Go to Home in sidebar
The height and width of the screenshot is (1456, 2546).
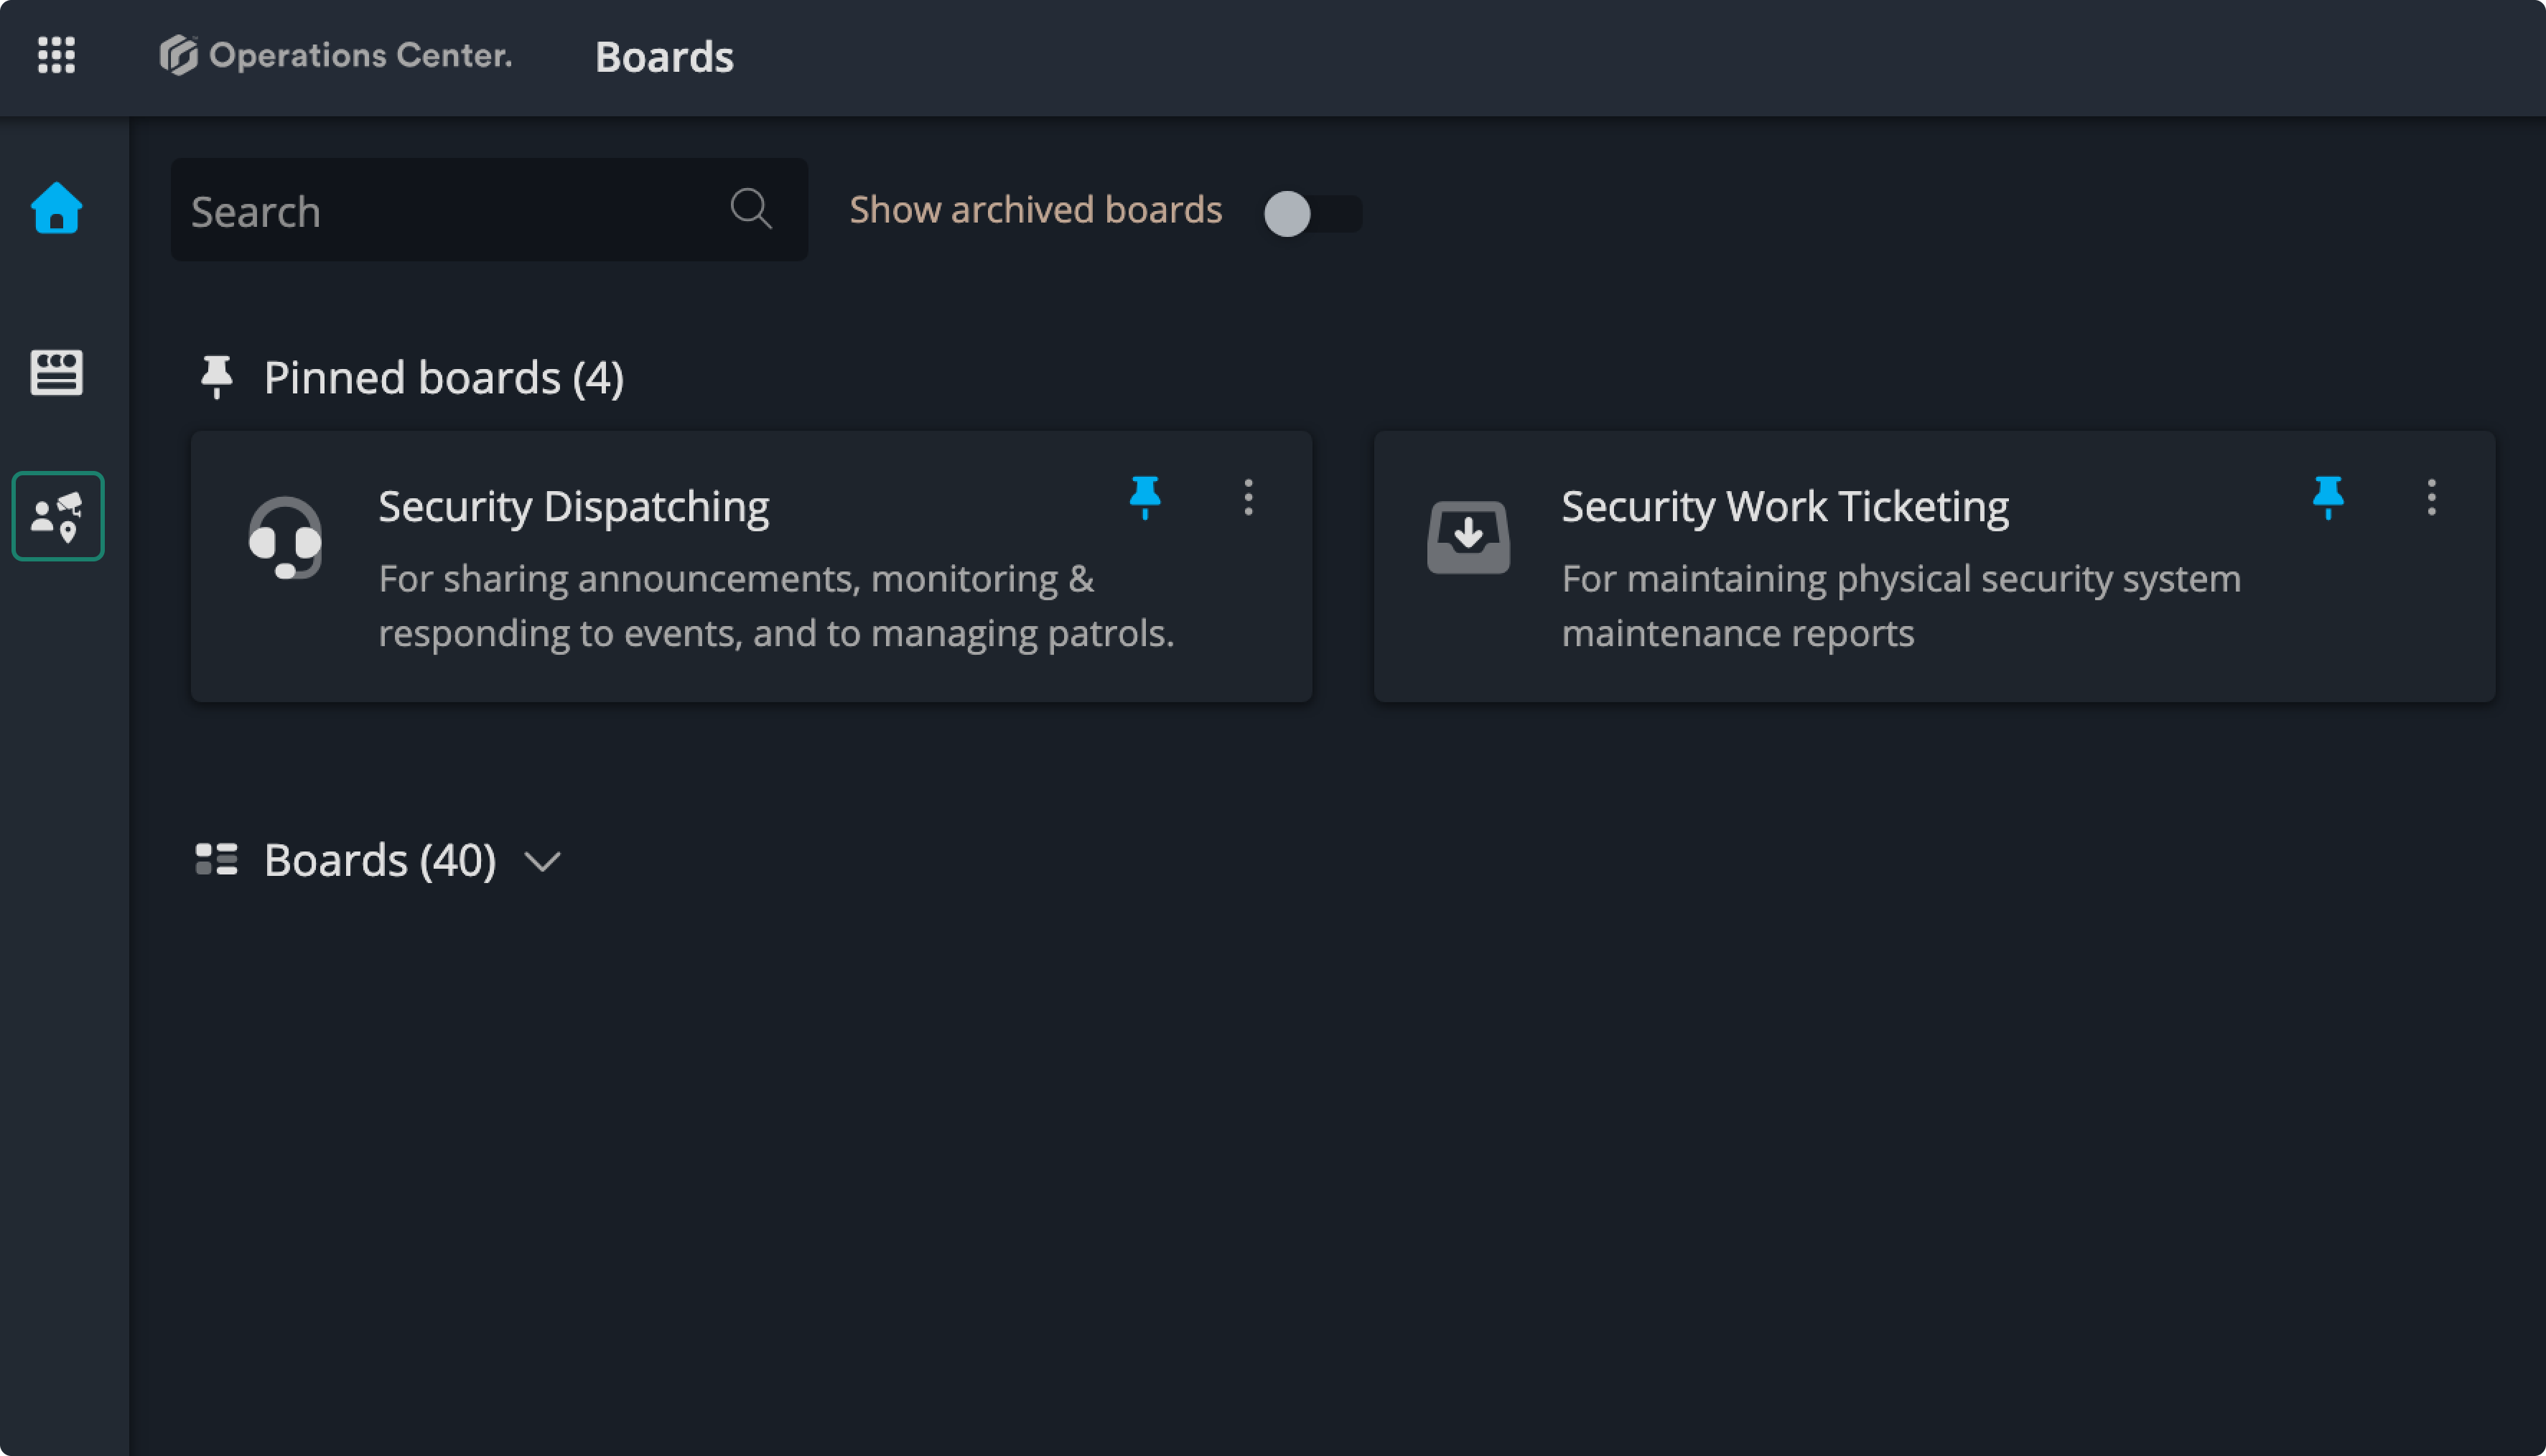56,208
